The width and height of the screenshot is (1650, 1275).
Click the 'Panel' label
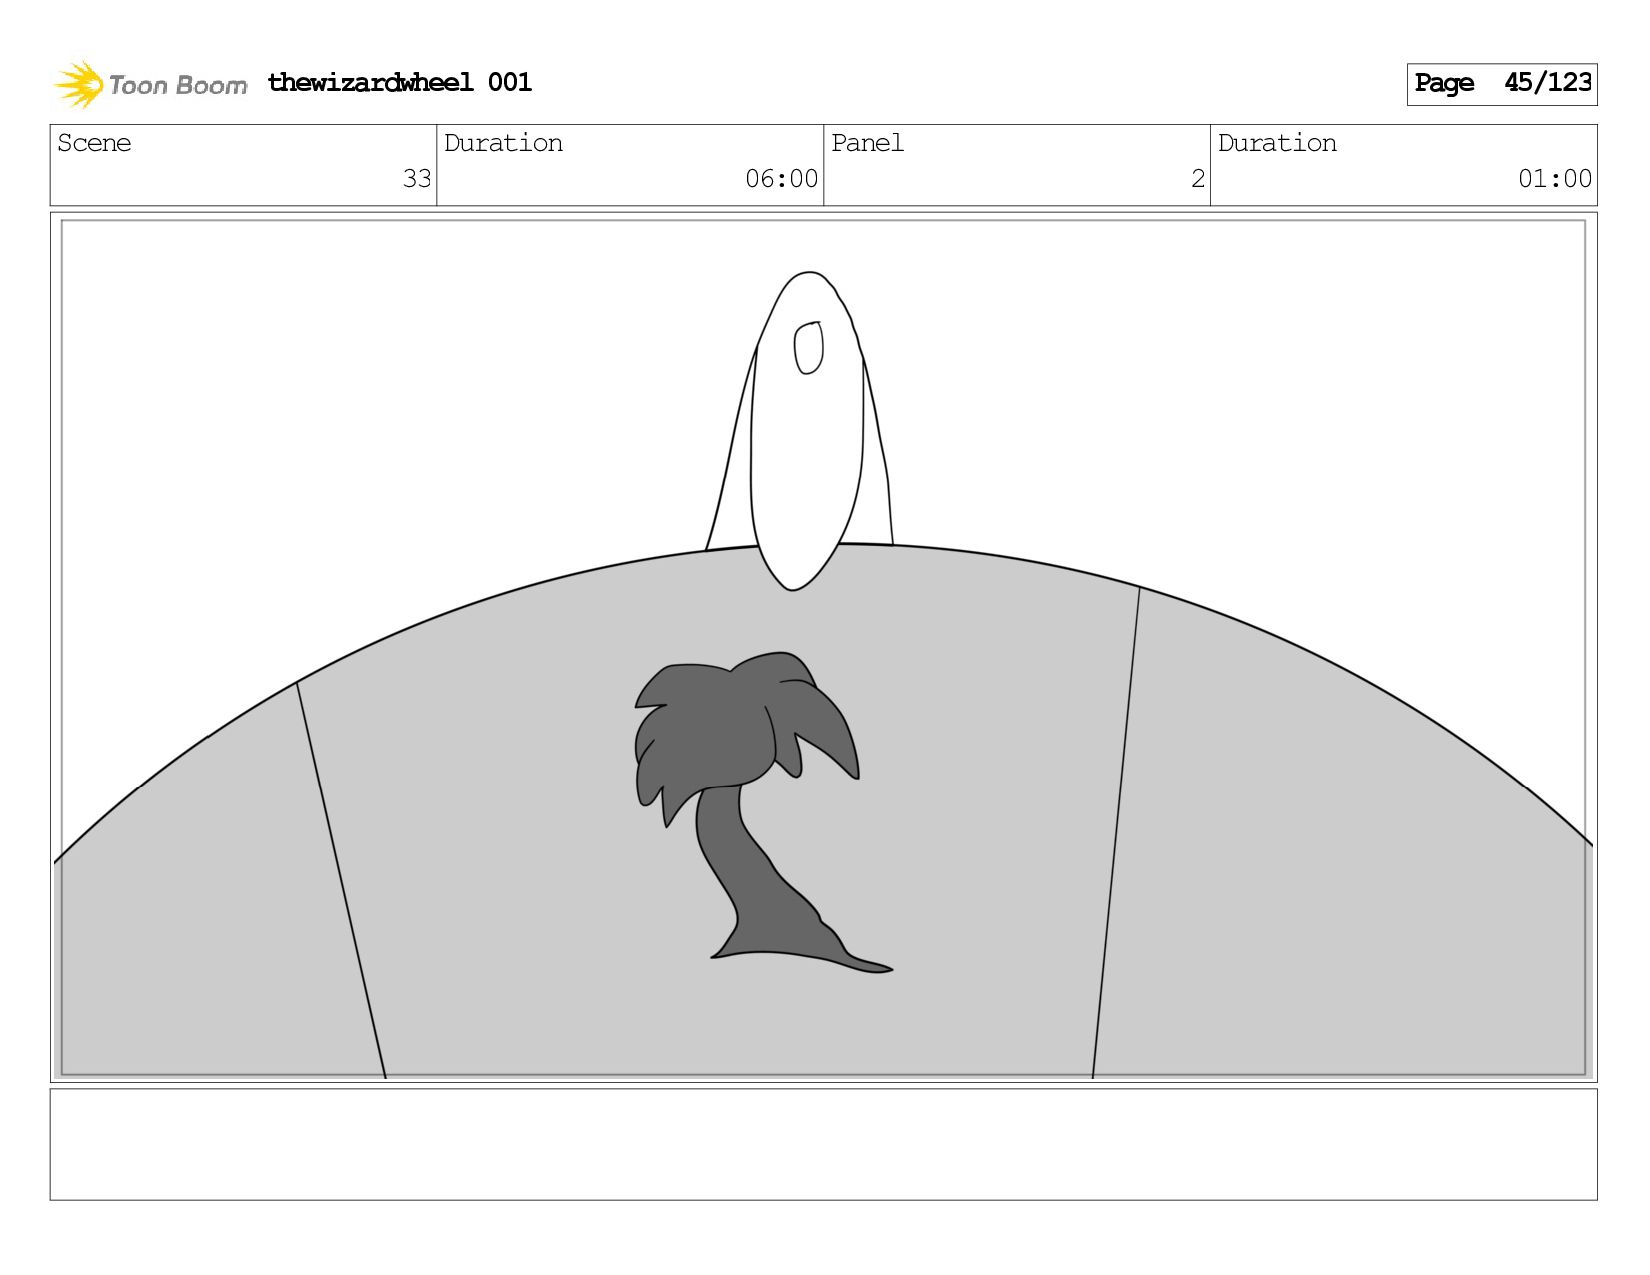[x=867, y=143]
